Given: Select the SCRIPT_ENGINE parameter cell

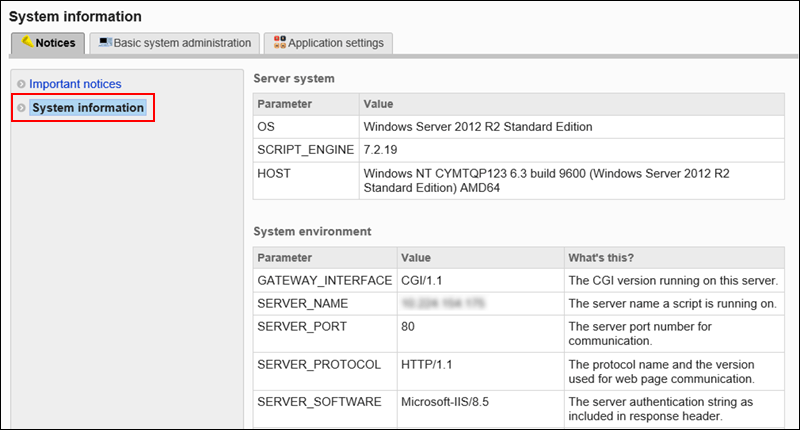Looking at the screenshot, I should click(x=306, y=150).
